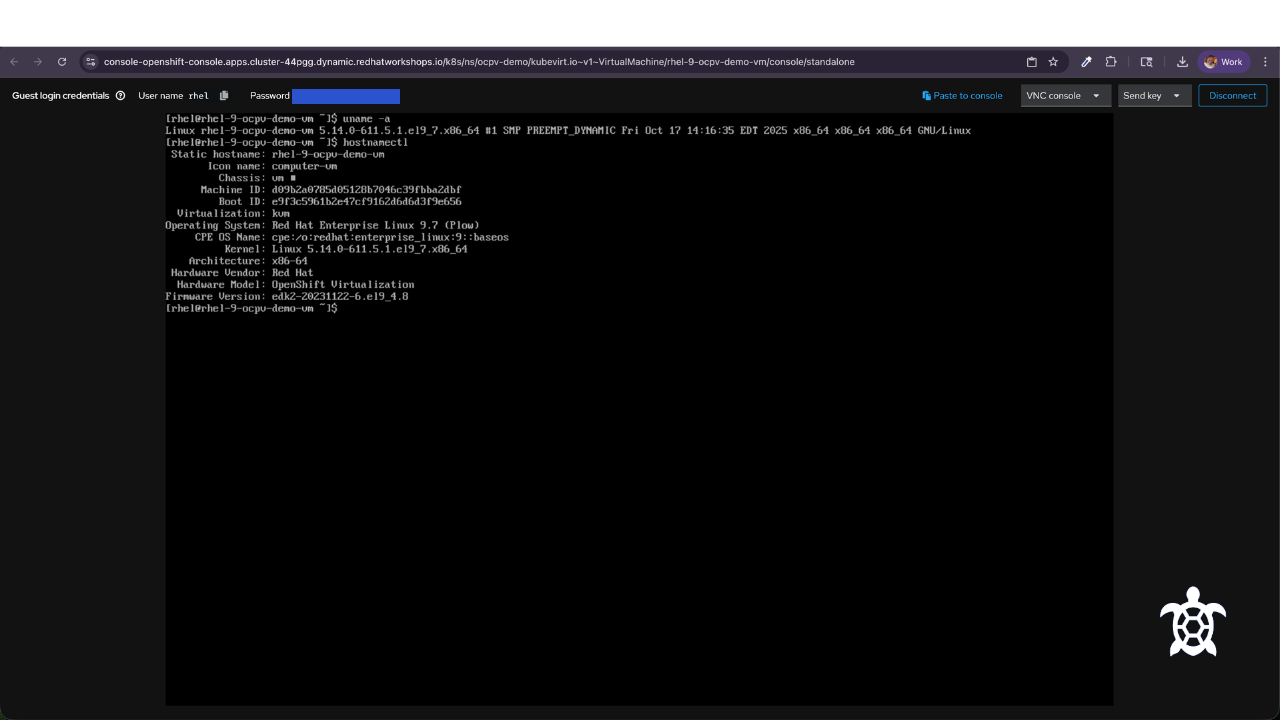The image size is (1280, 720).
Task: Click the 'Icon name: computer-vm' line
Action: tap(272, 166)
